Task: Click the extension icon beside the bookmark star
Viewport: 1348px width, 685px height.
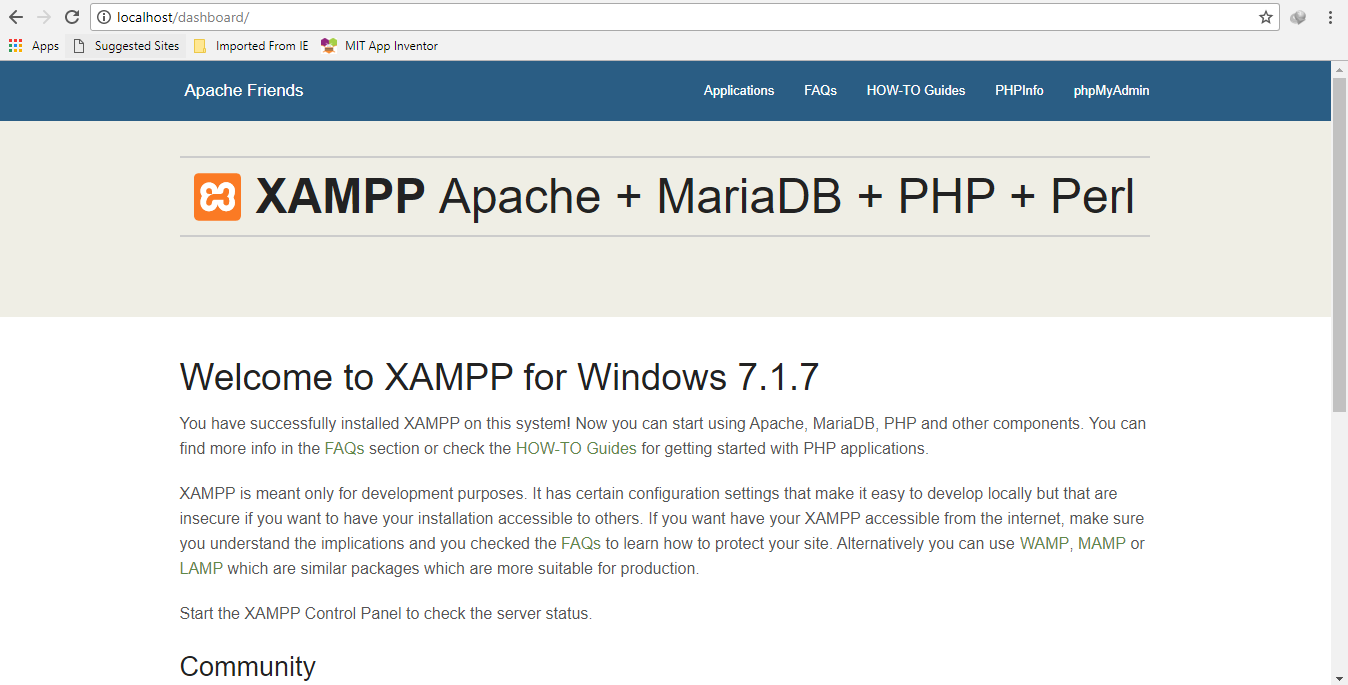Action: (1298, 17)
